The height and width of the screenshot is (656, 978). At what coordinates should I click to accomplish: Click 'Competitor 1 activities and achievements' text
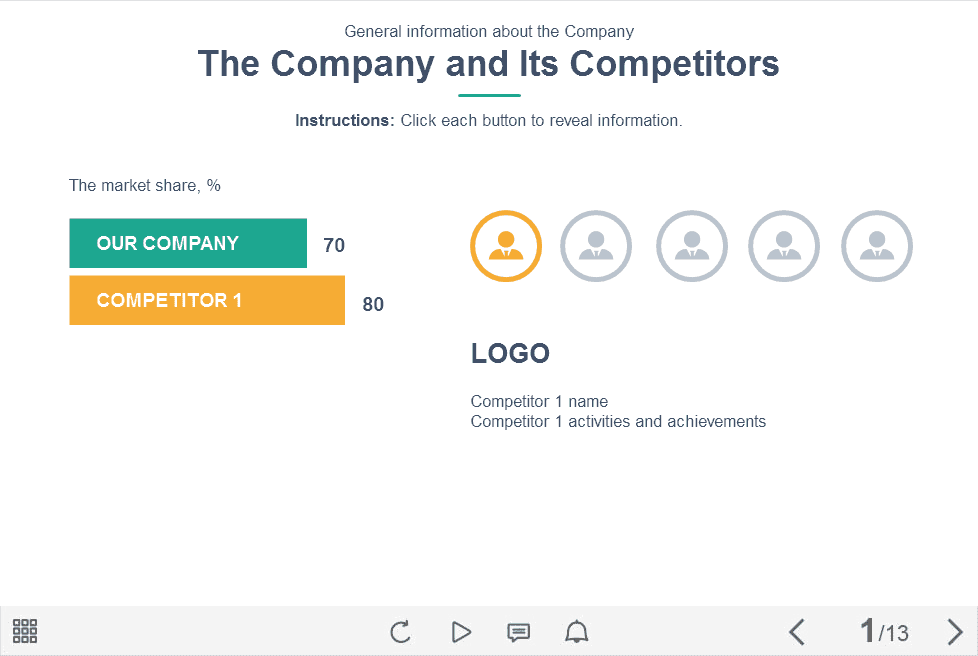click(x=618, y=422)
